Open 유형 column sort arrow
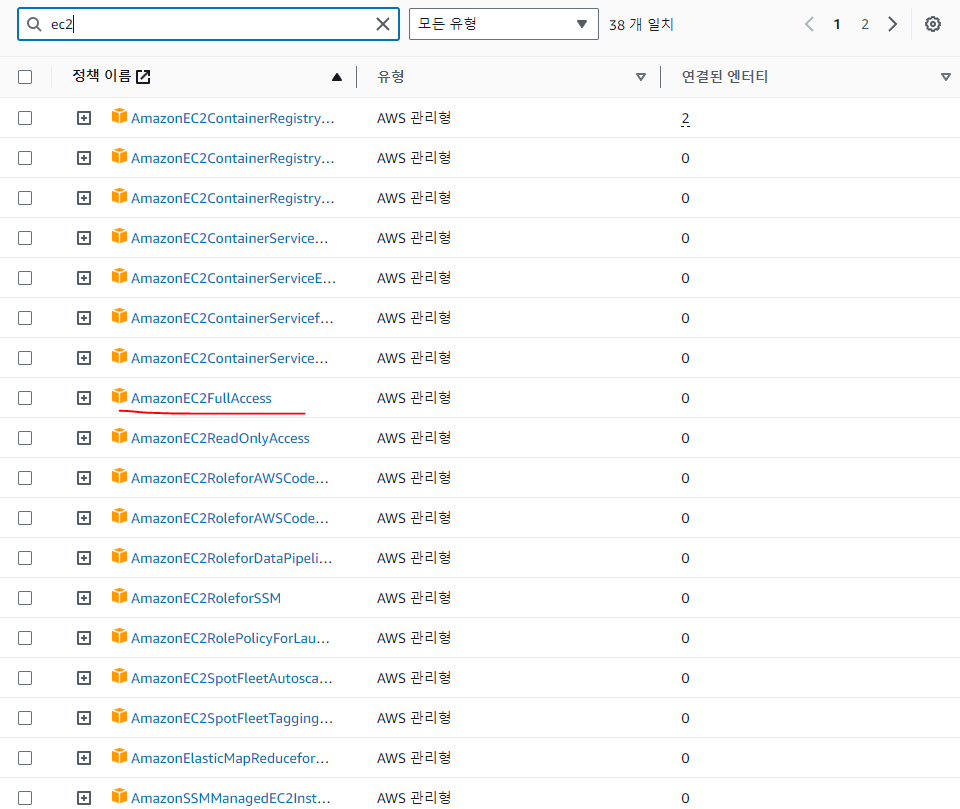Image resolution: width=960 pixels, height=809 pixels. (640, 77)
